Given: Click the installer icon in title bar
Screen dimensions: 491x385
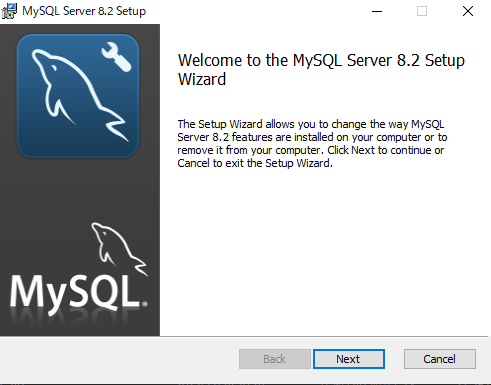Looking at the screenshot, I should 9,11.
